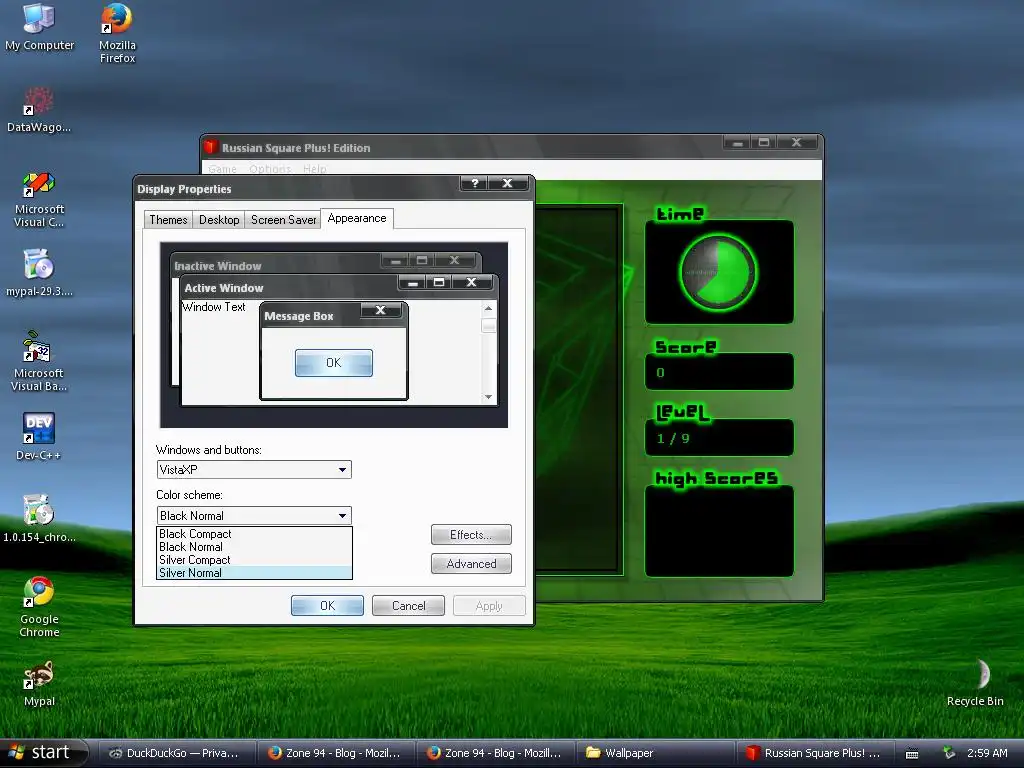Close the Russian Square Plus window
Screen dimensions: 1024x768
pyautogui.click(x=796, y=142)
